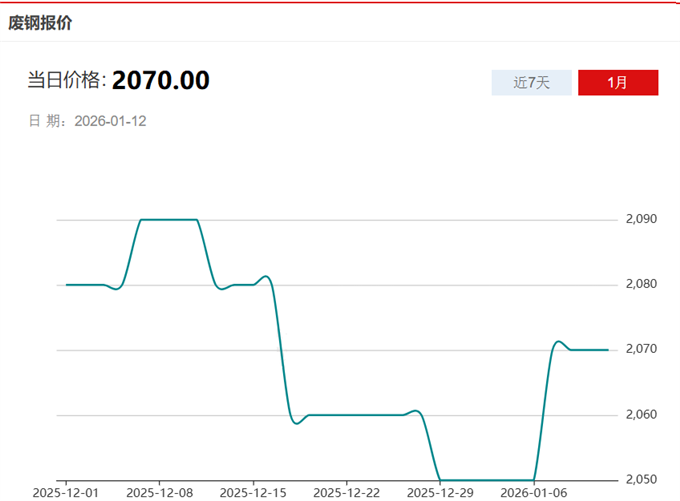The image size is (680, 501).
Task: Click the right end of the price line
Action: pos(607,350)
